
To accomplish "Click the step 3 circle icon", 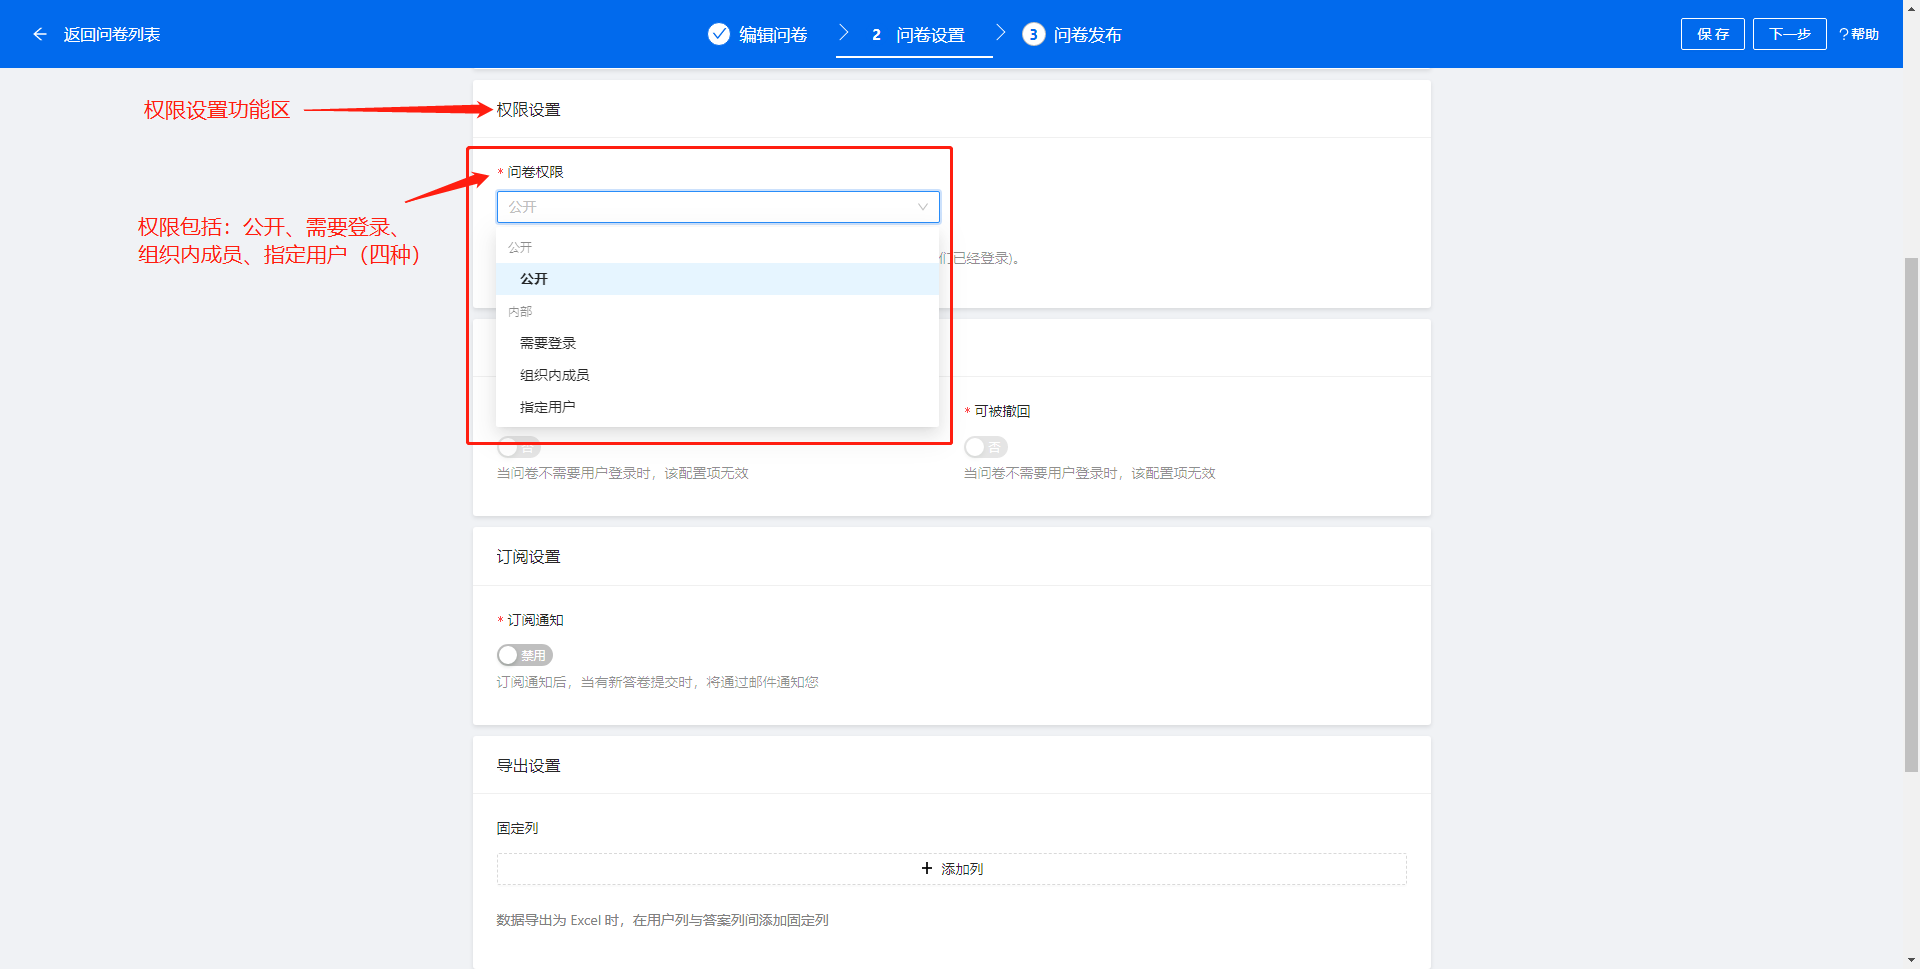I will tap(1033, 34).
